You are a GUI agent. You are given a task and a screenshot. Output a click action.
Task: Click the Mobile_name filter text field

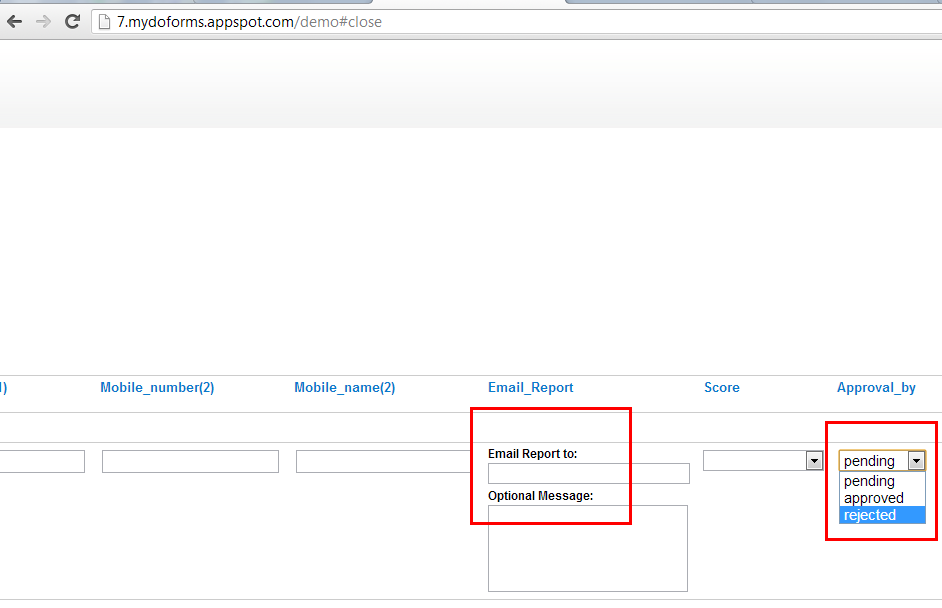[x=384, y=461]
